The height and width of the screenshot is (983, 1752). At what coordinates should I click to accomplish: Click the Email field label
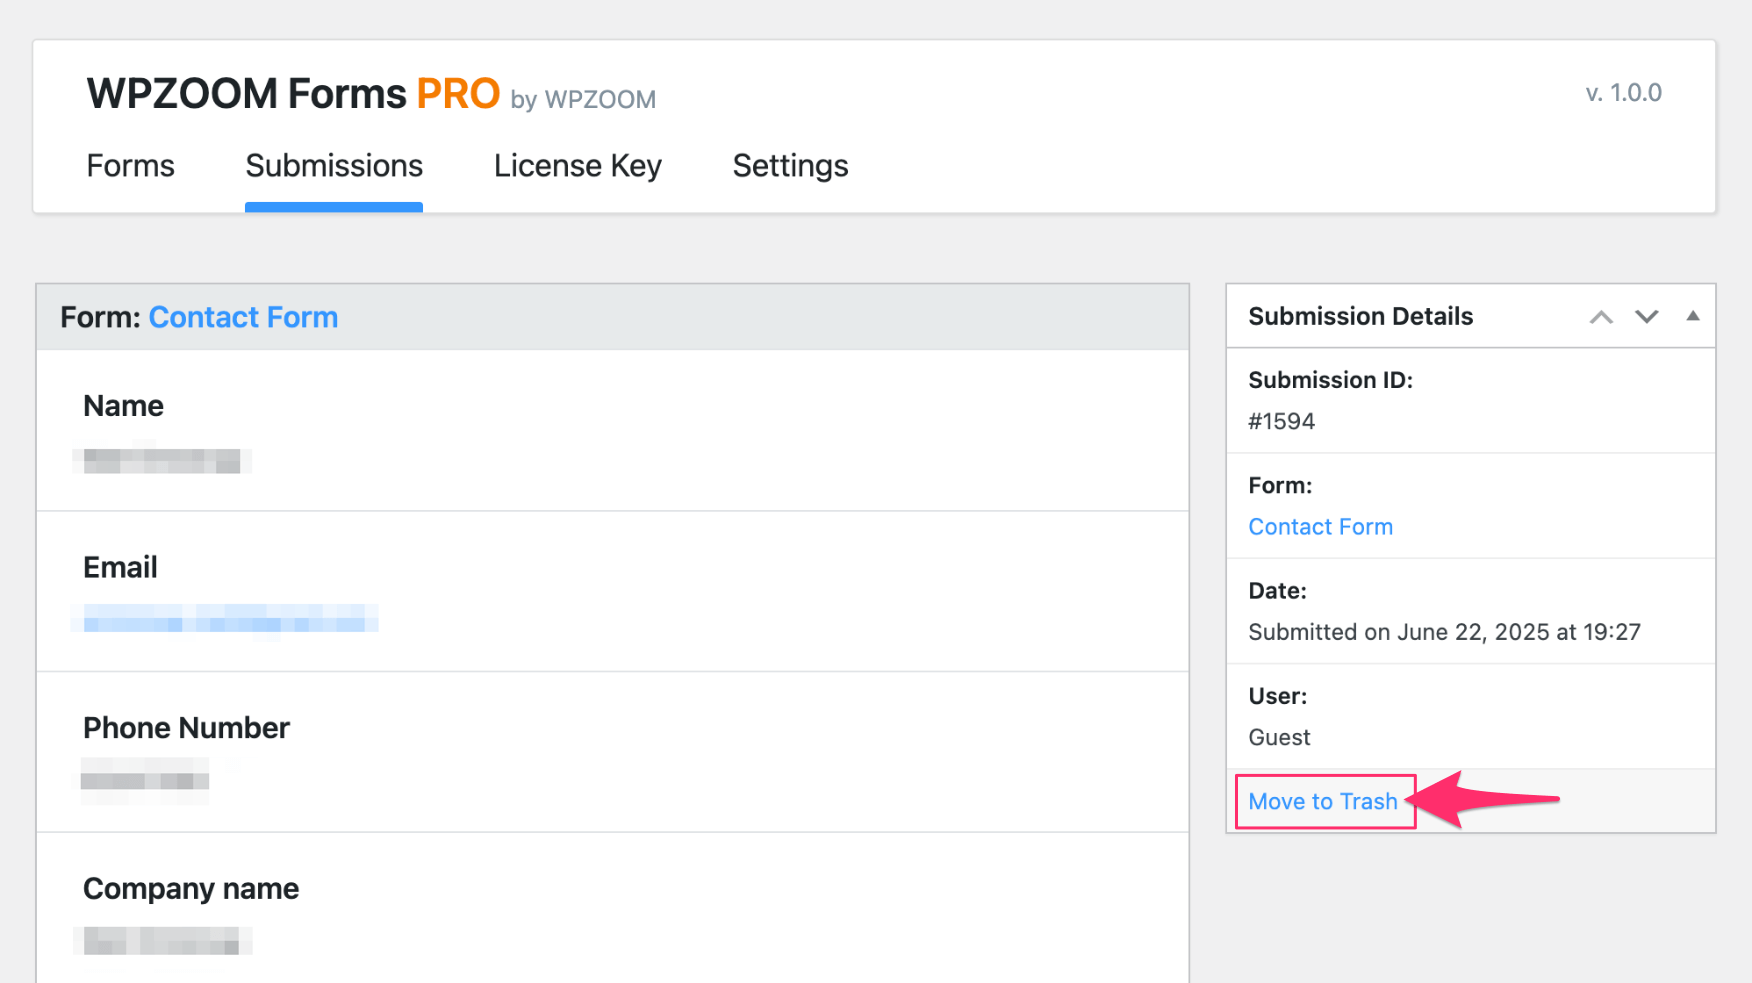120,567
